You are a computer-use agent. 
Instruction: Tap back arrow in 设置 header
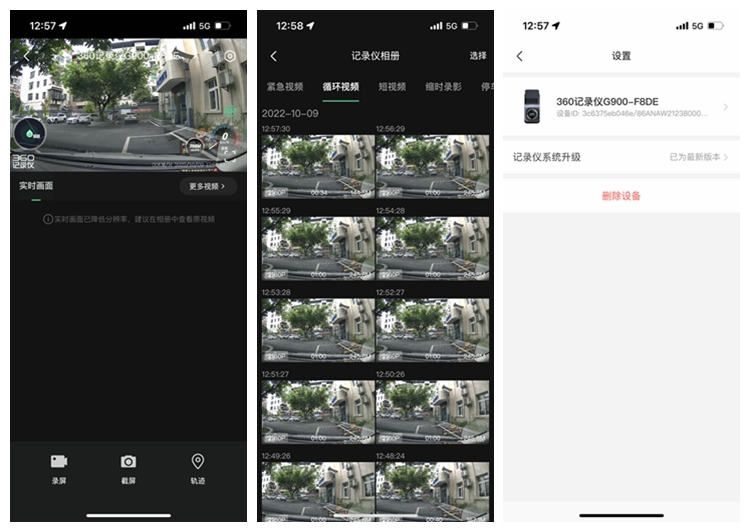[x=520, y=56]
